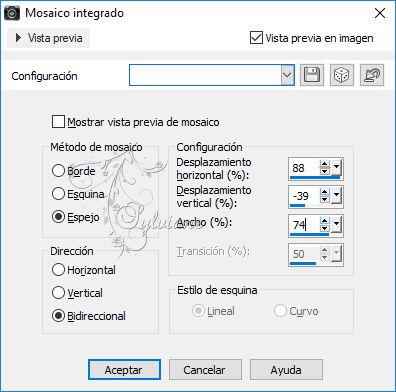Screen dimensions: 396x392
Task: Click the randomize parameters dice icon
Action: pyautogui.click(x=342, y=75)
